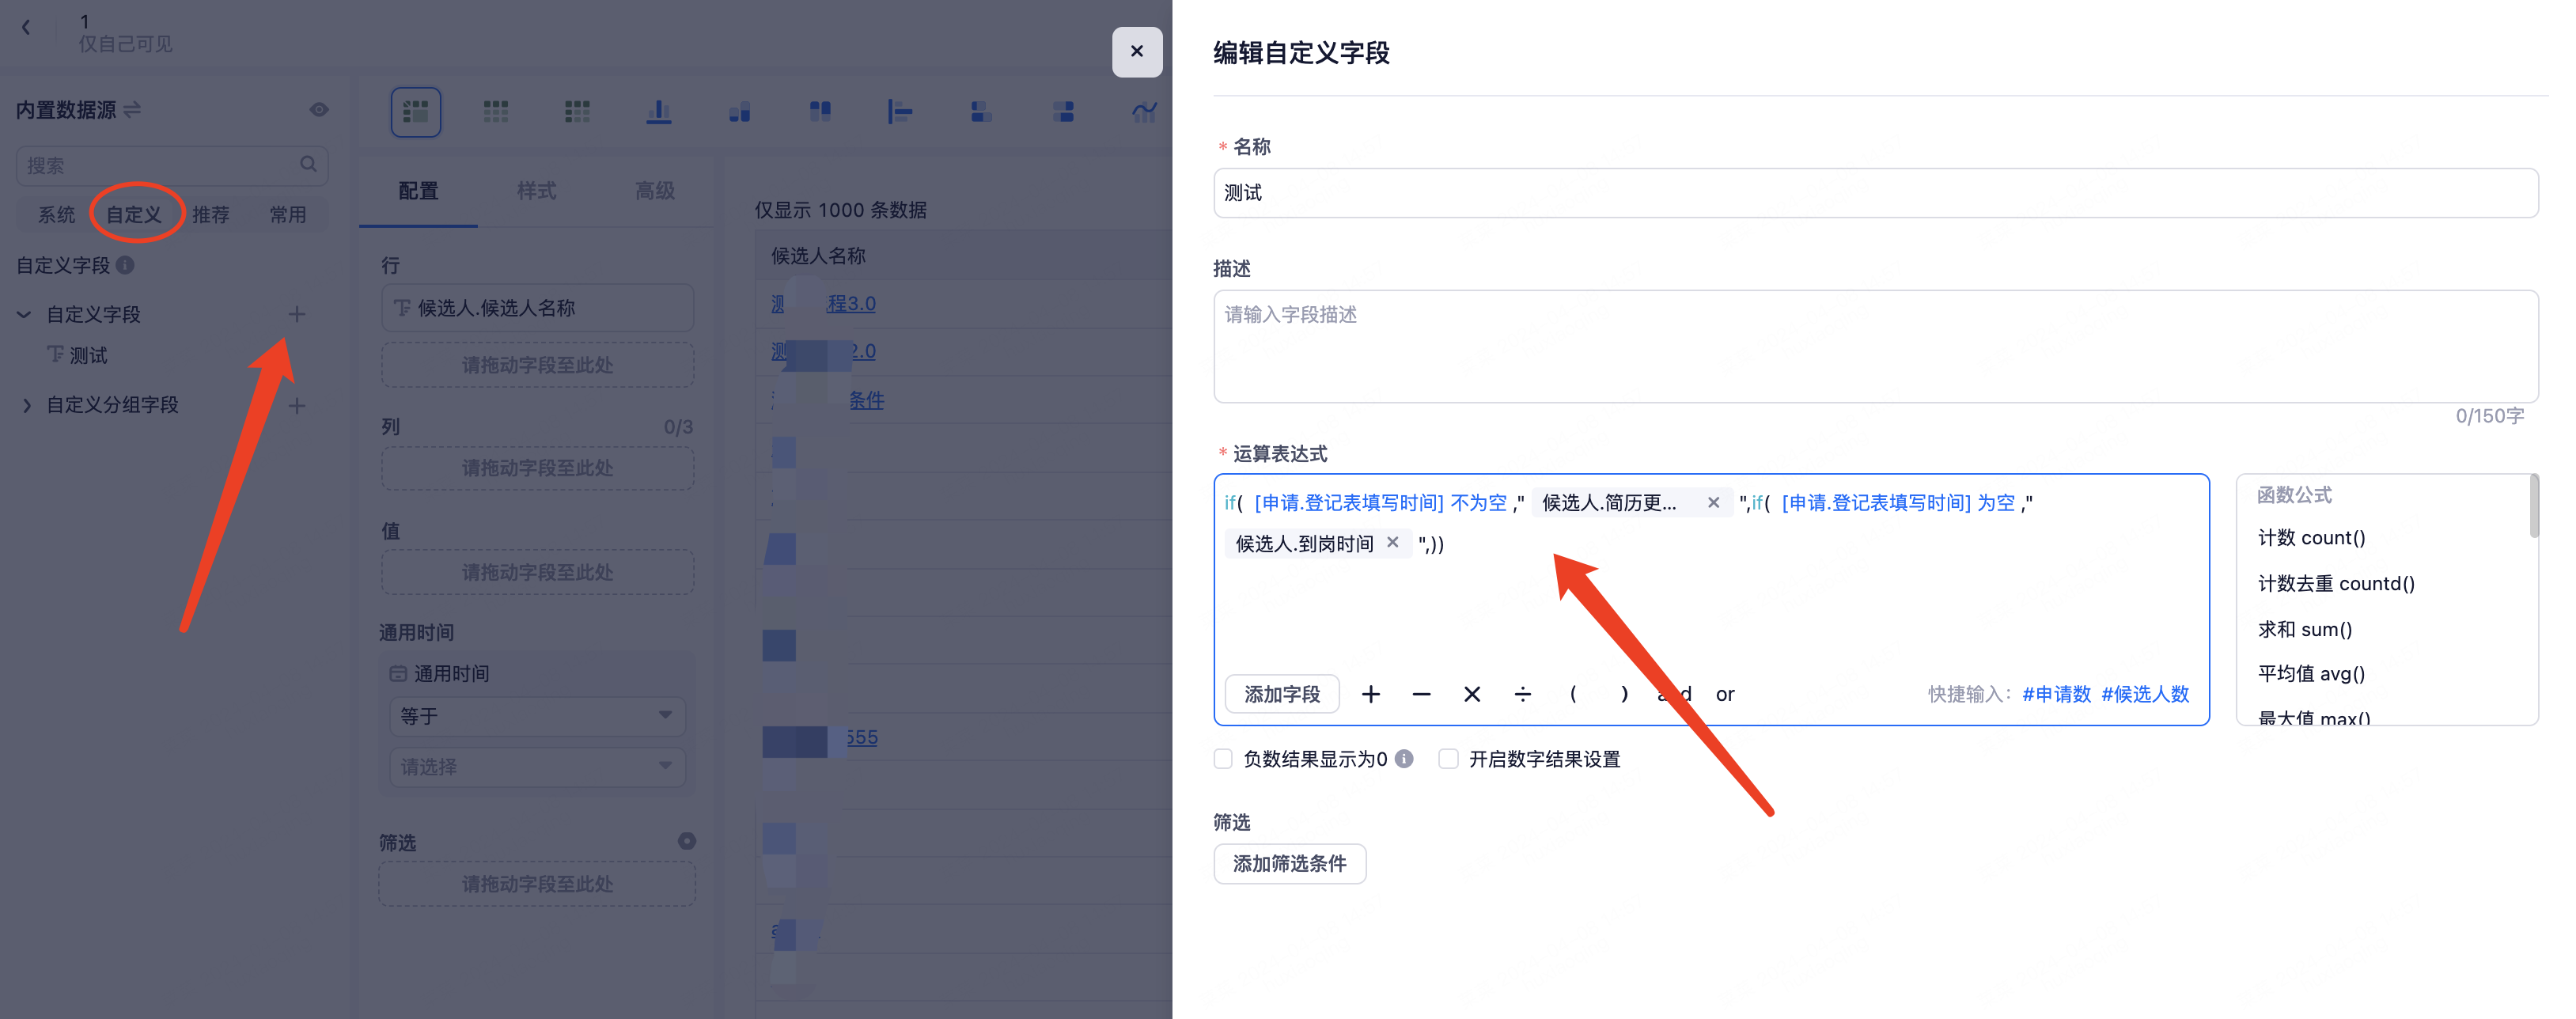Image resolution: width=2576 pixels, height=1019 pixels.
Task: Remove the 候选人.简历更... field tag
Action: tap(1713, 502)
